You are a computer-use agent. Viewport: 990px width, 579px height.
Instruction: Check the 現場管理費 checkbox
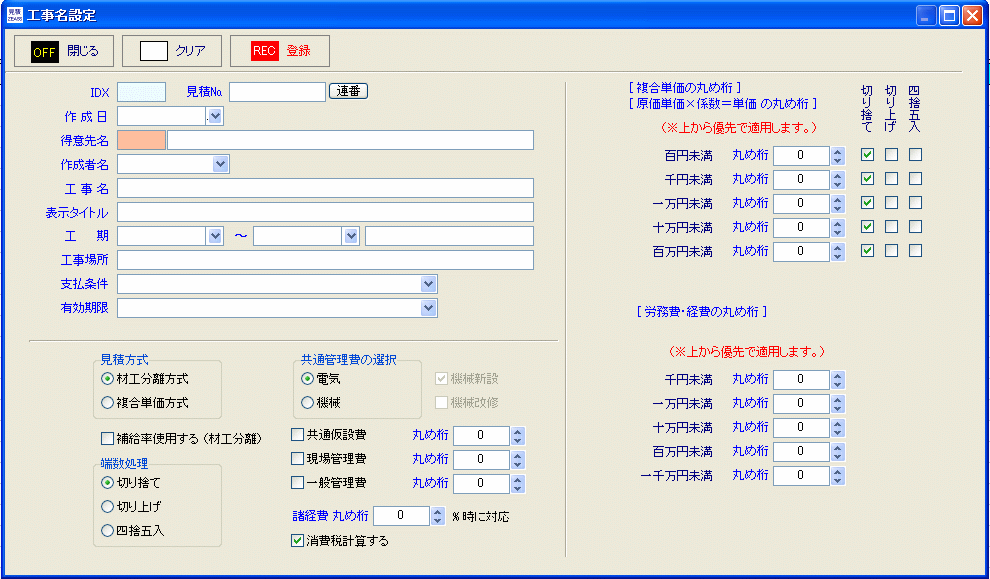297,459
